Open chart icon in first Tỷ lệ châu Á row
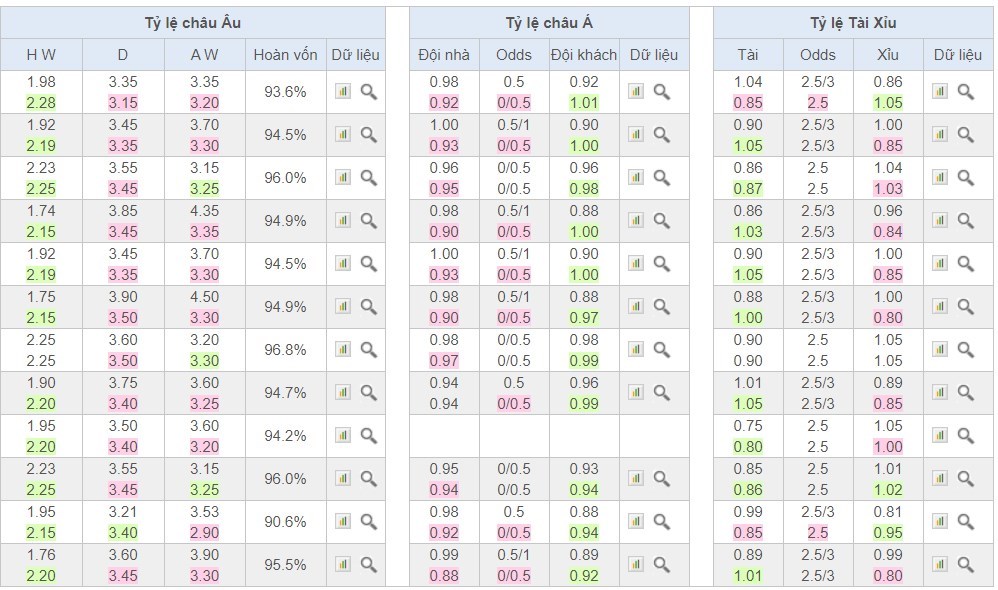 (x=636, y=92)
